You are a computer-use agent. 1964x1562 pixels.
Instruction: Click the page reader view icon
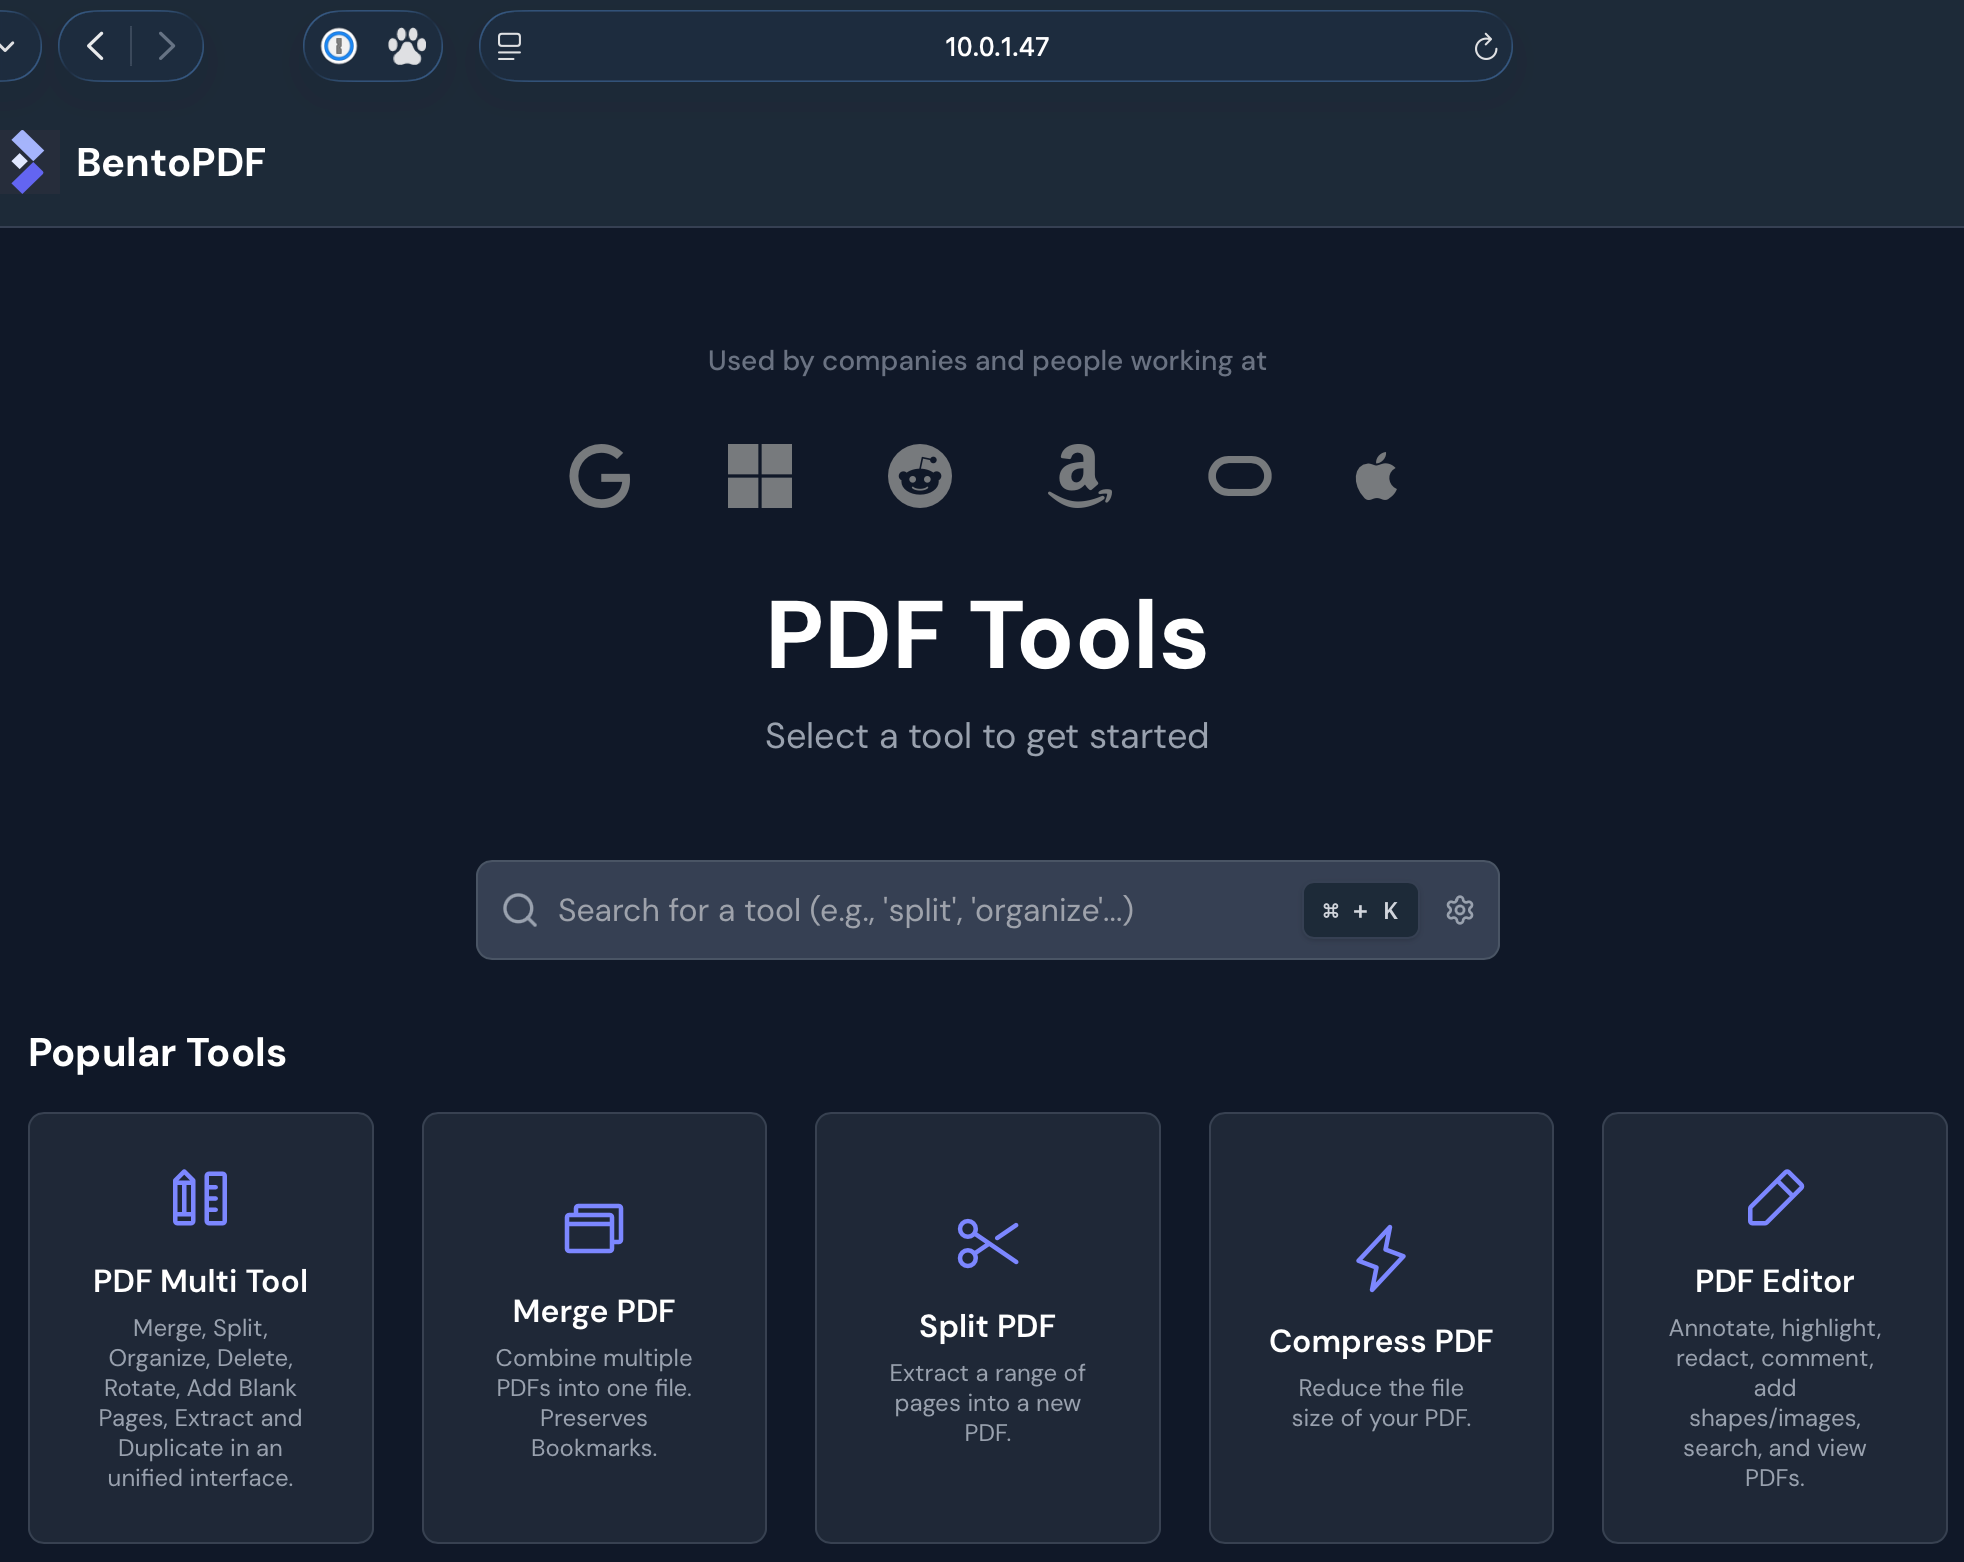tap(509, 46)
